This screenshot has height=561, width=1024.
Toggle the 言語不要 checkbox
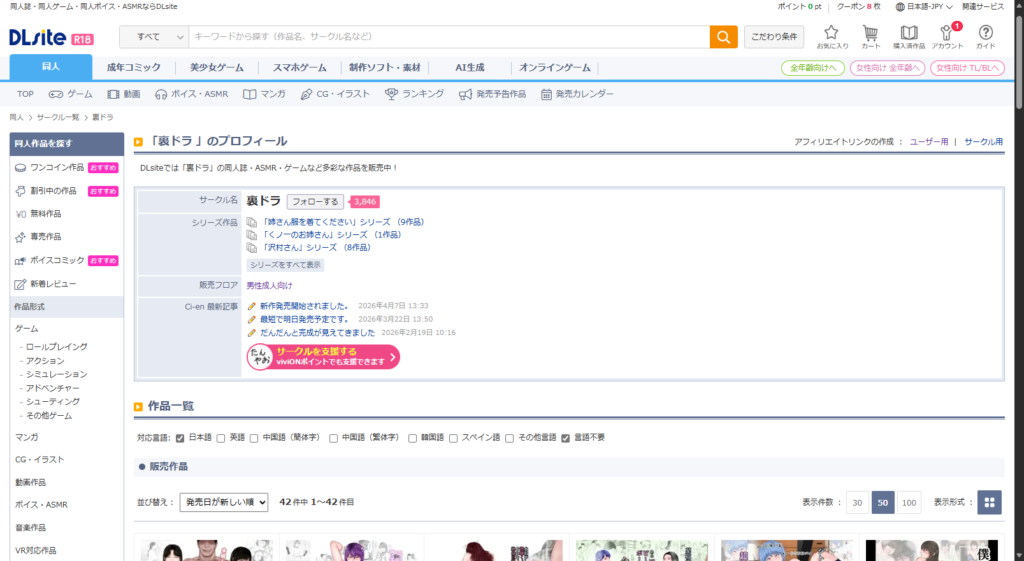point(566,438)
